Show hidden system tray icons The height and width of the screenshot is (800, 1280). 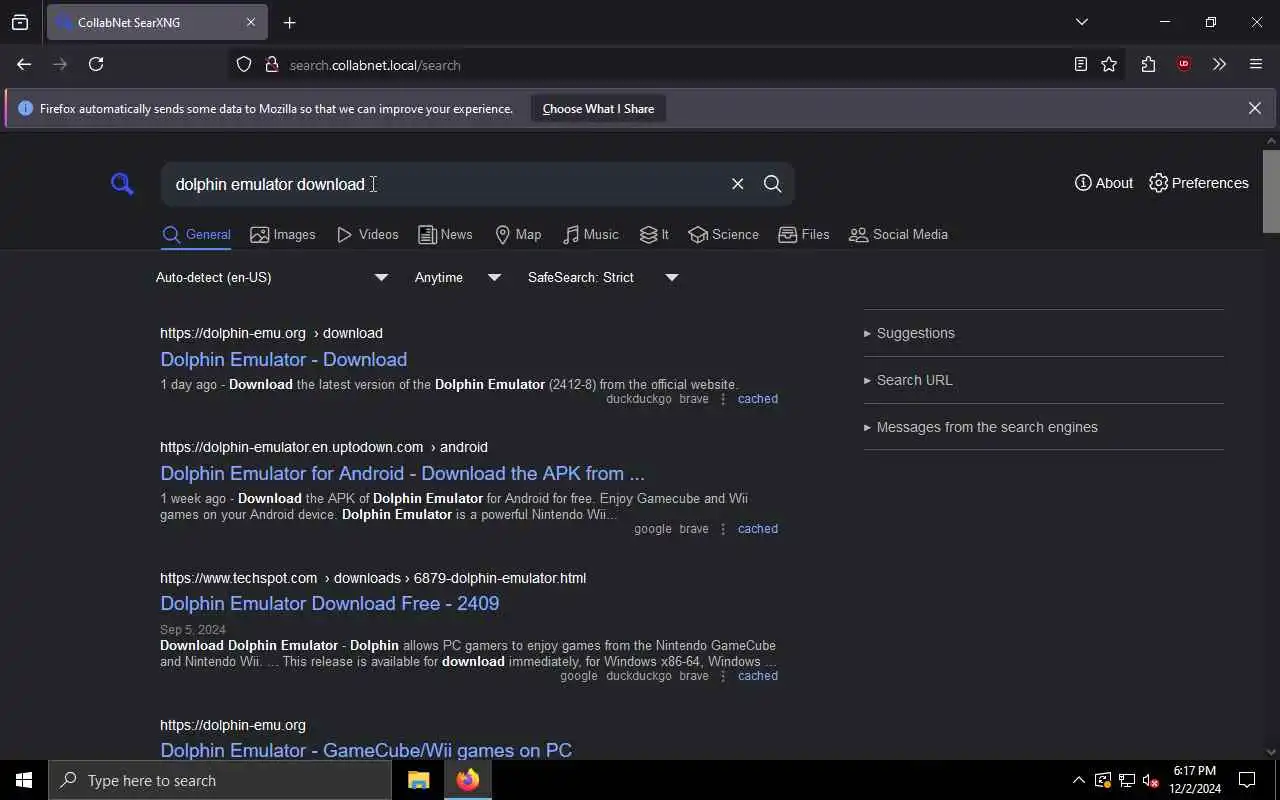1078,780
